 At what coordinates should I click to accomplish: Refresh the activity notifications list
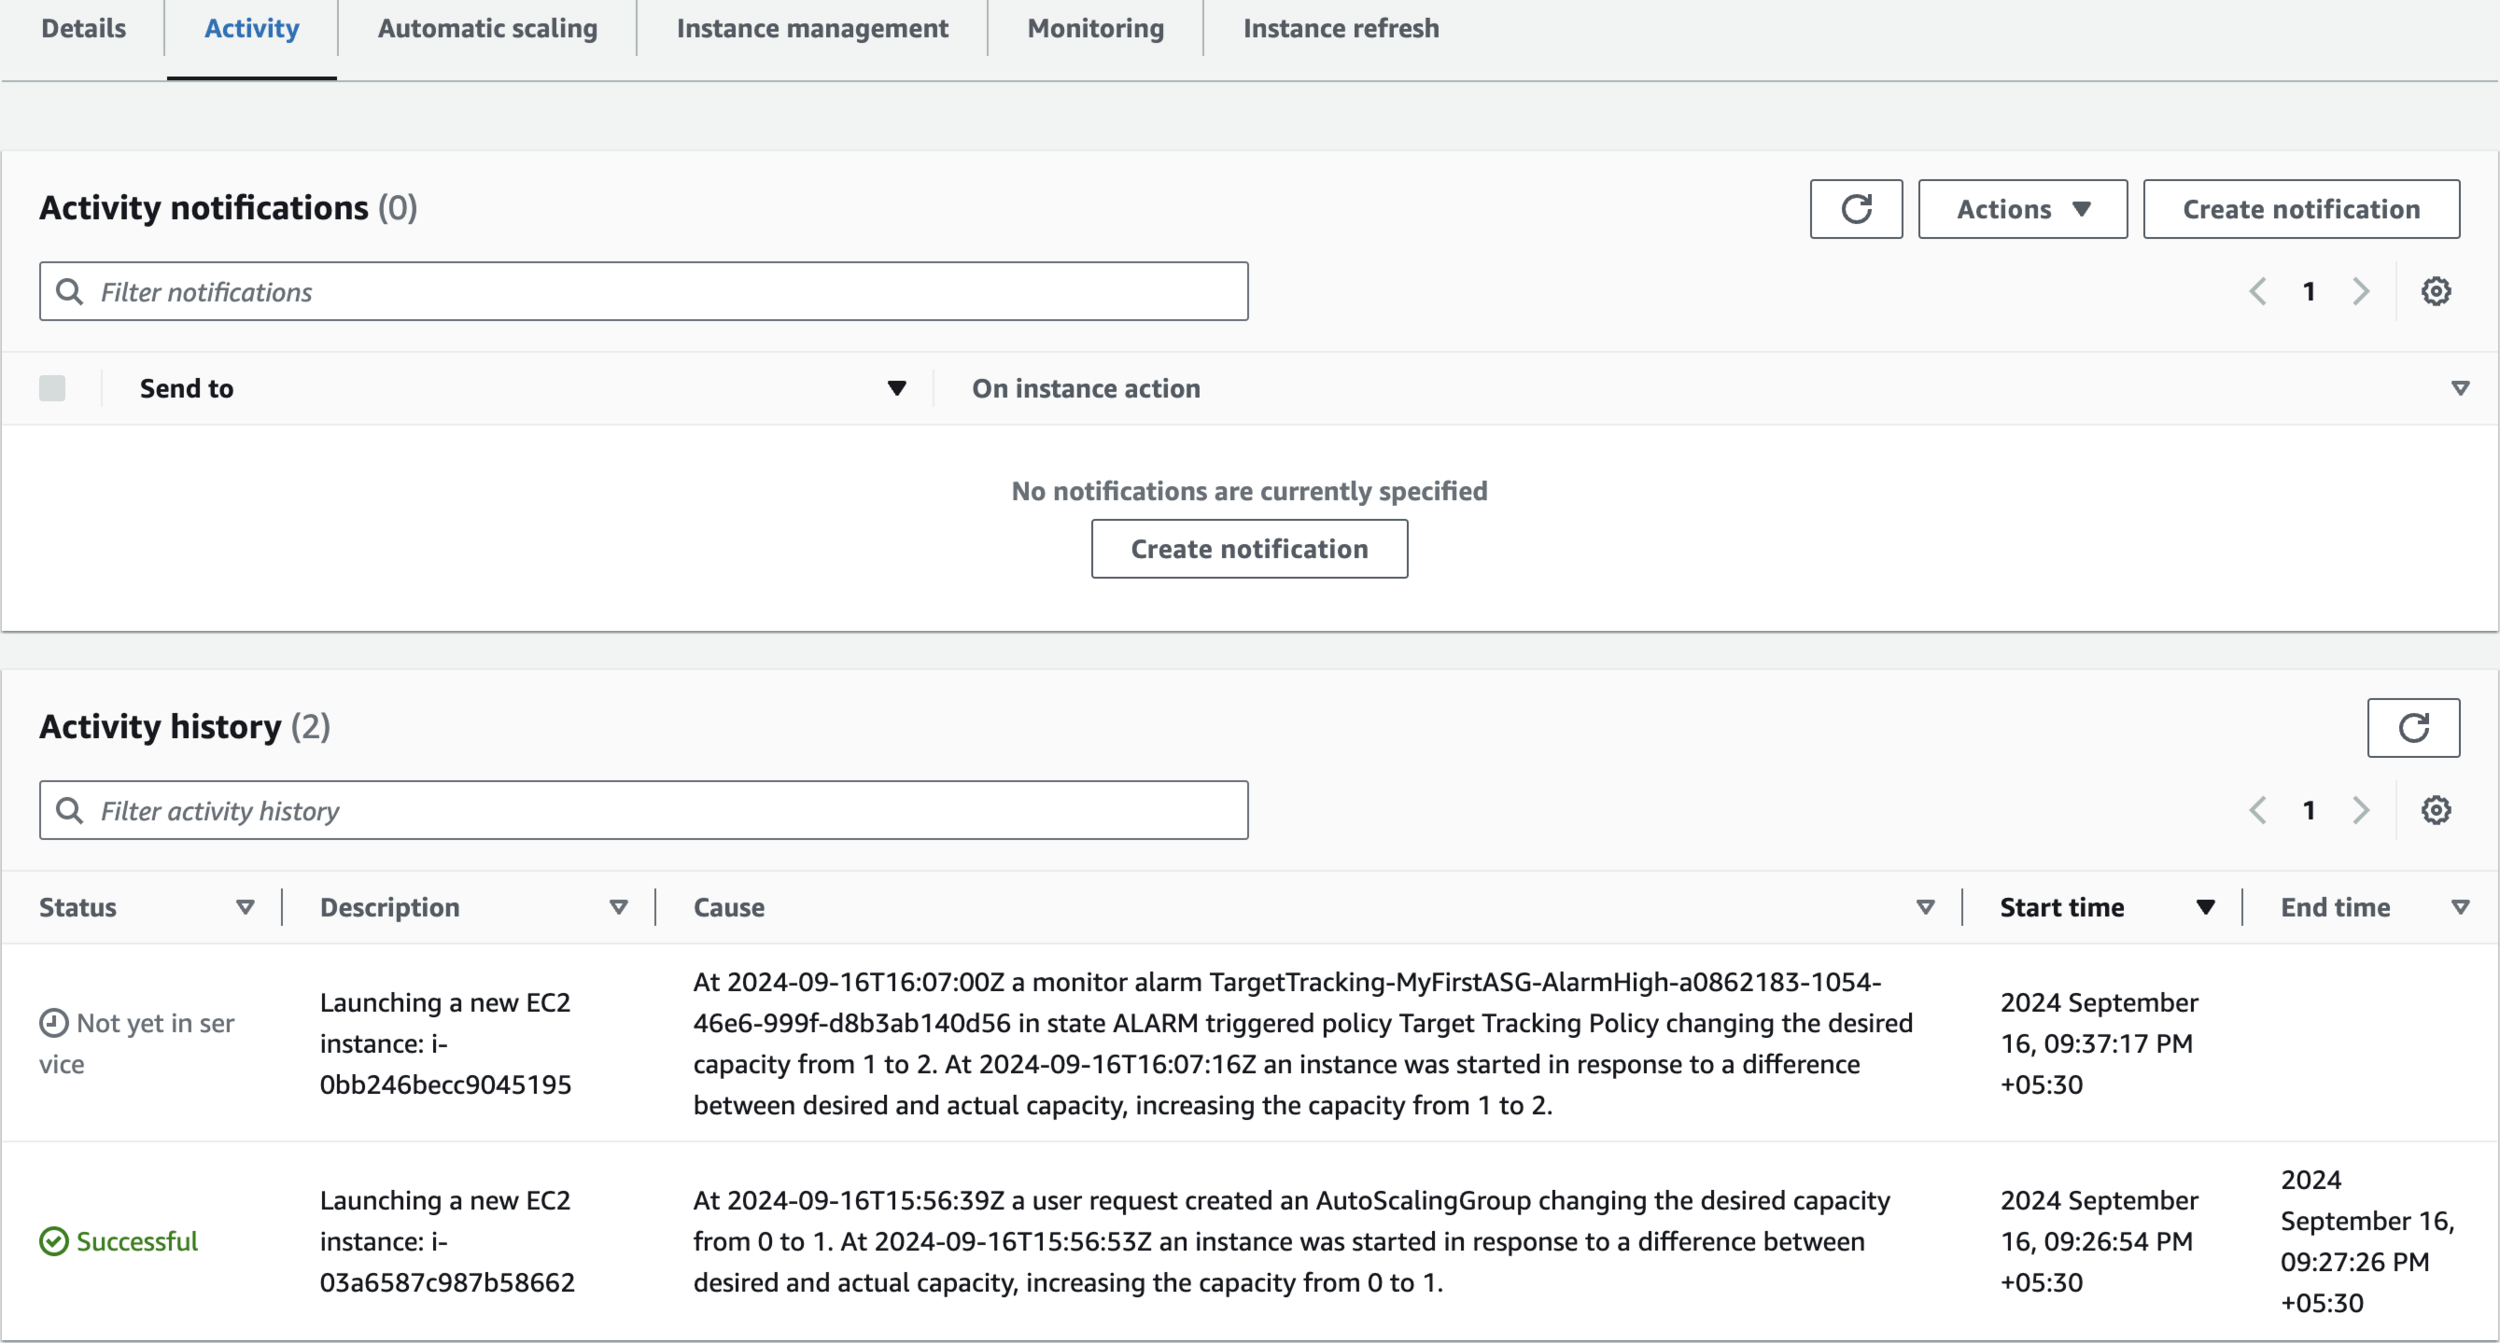tap(1855, 209)
